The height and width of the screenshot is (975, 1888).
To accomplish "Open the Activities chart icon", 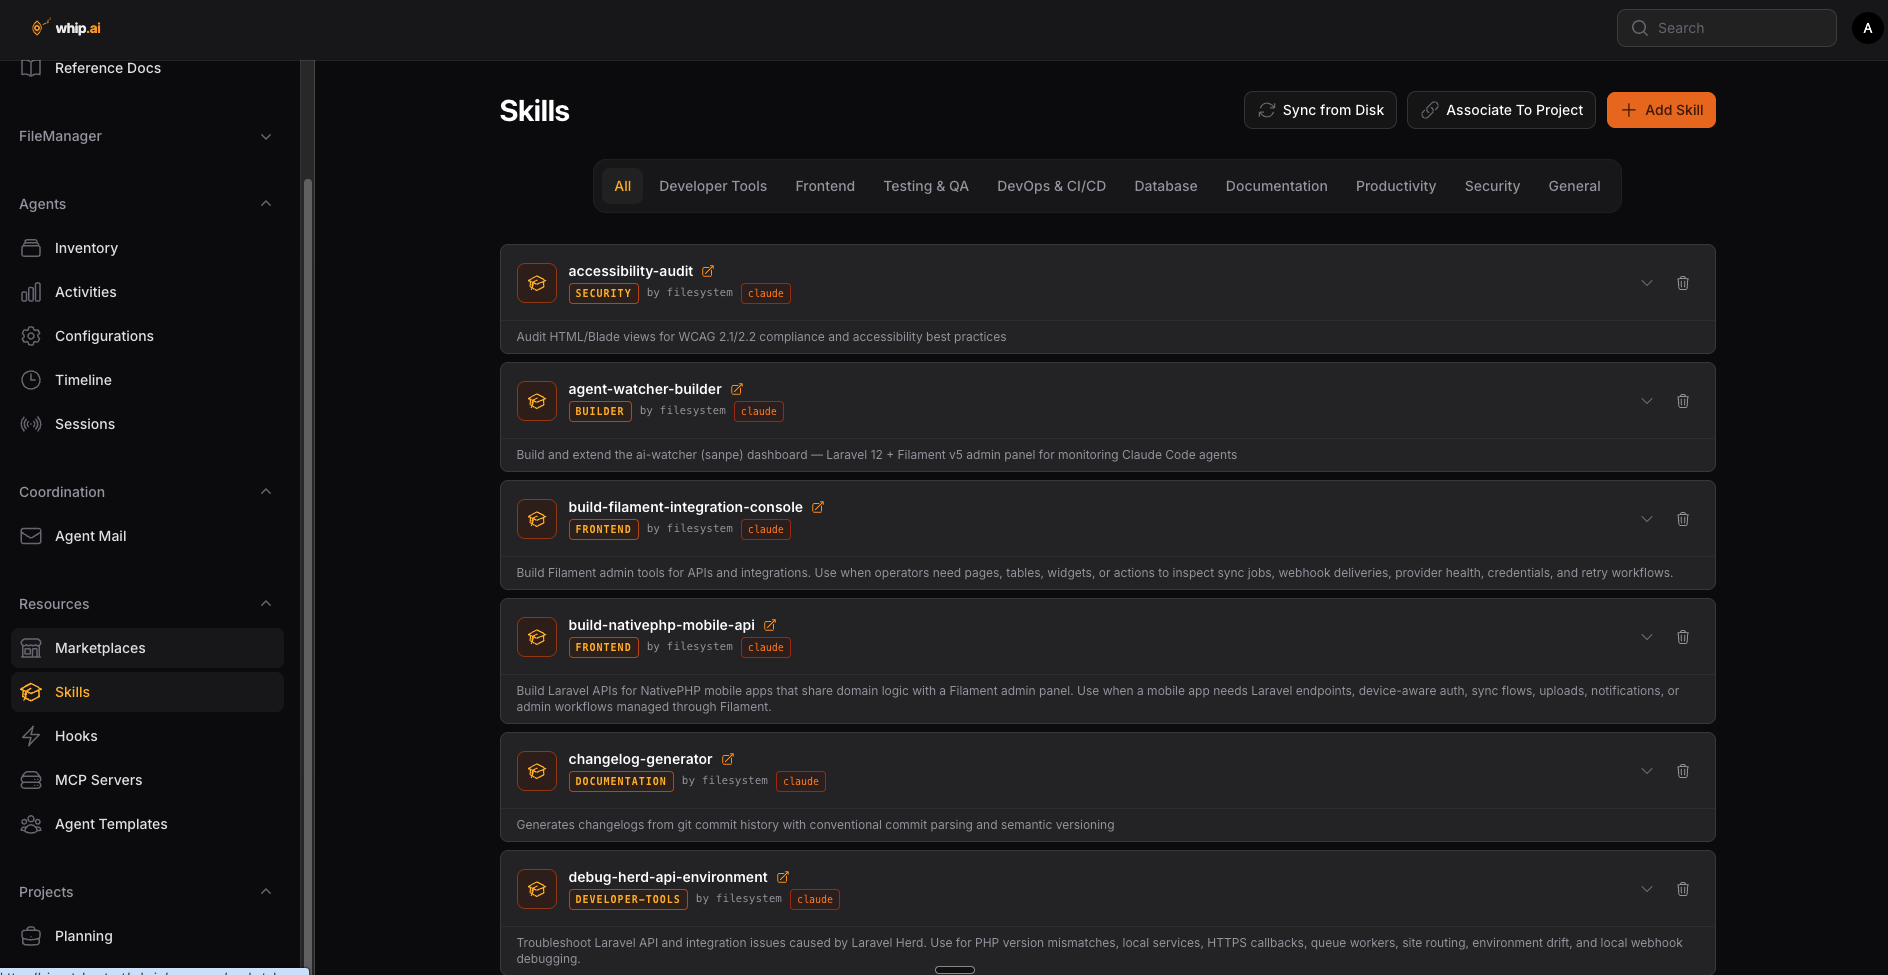I will click(x=30, y=292).
